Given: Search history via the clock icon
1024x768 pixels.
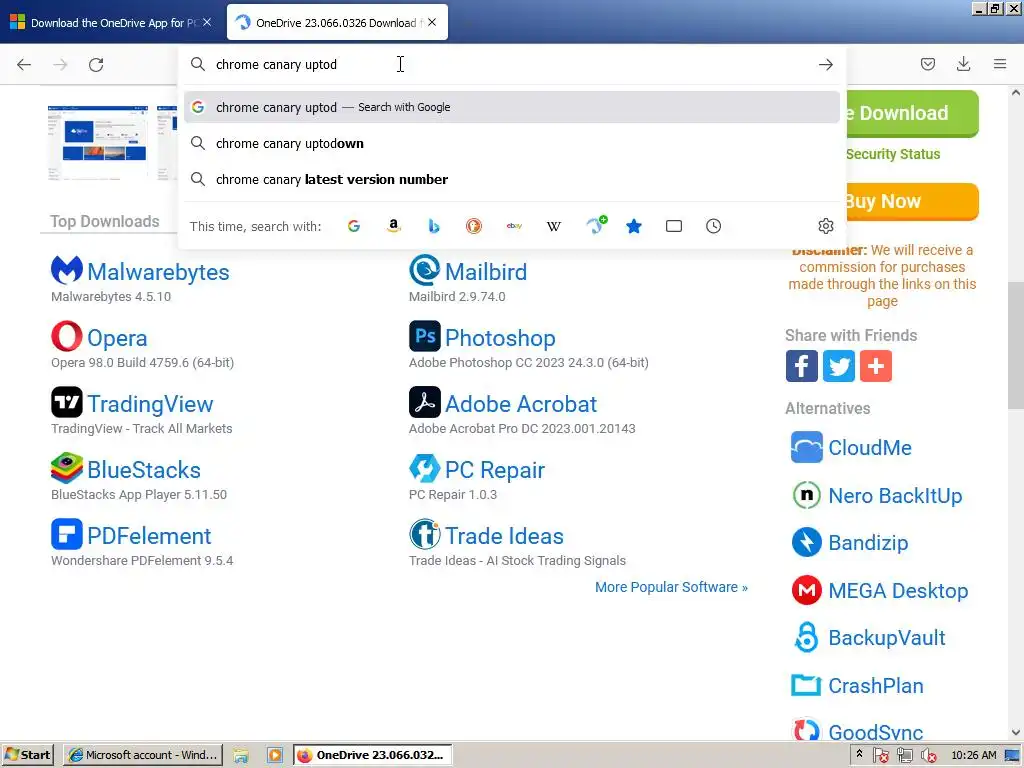Looking at the screenshot, I should click(713, 226).
